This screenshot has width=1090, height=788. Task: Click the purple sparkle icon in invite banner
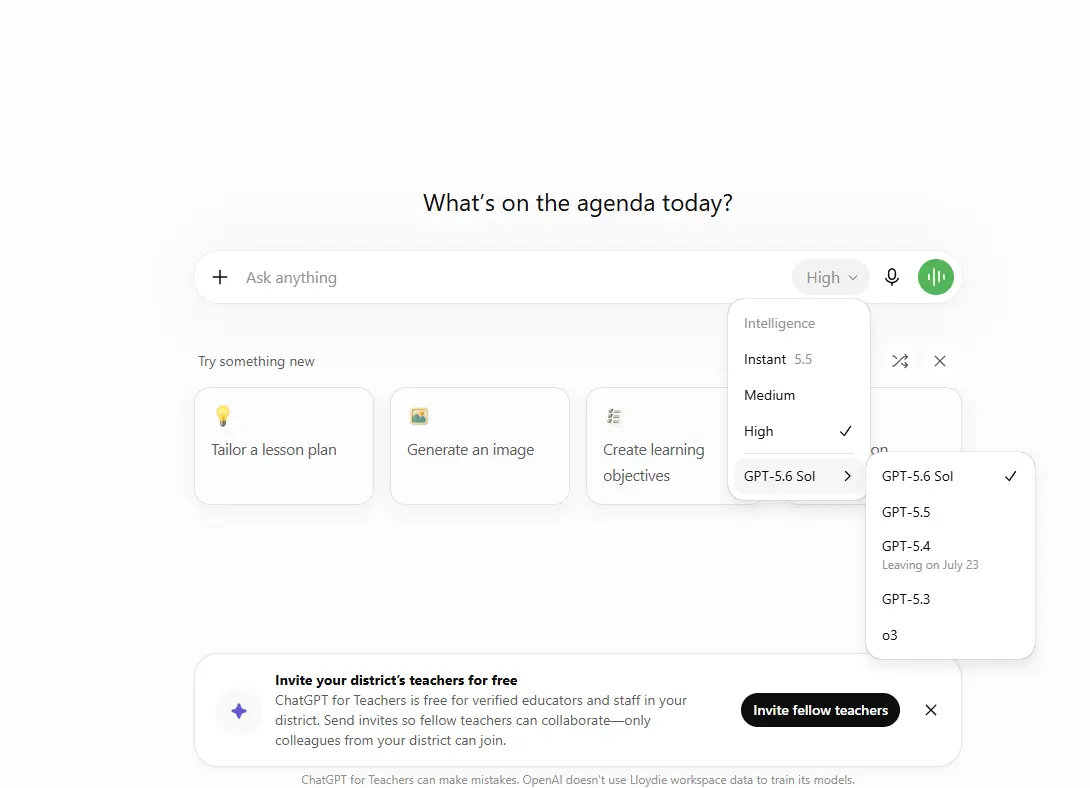239,711
